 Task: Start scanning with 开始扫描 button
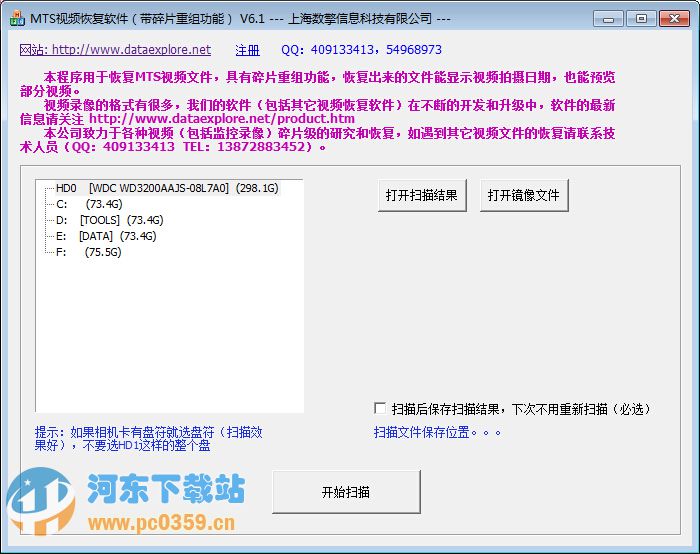coord(346,492)
